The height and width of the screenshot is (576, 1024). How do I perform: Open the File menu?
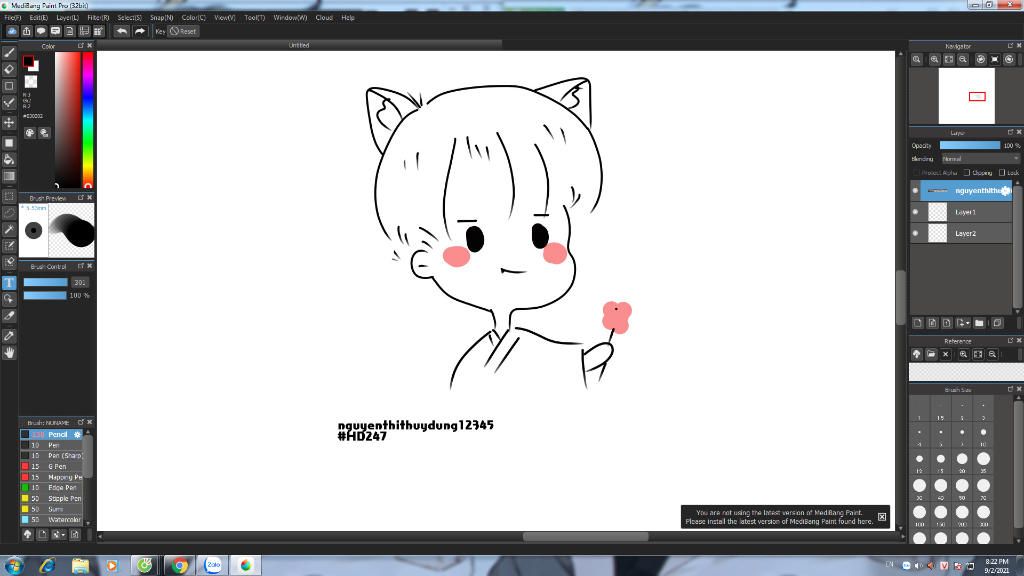pyautogui.click(x=13, y=18)
